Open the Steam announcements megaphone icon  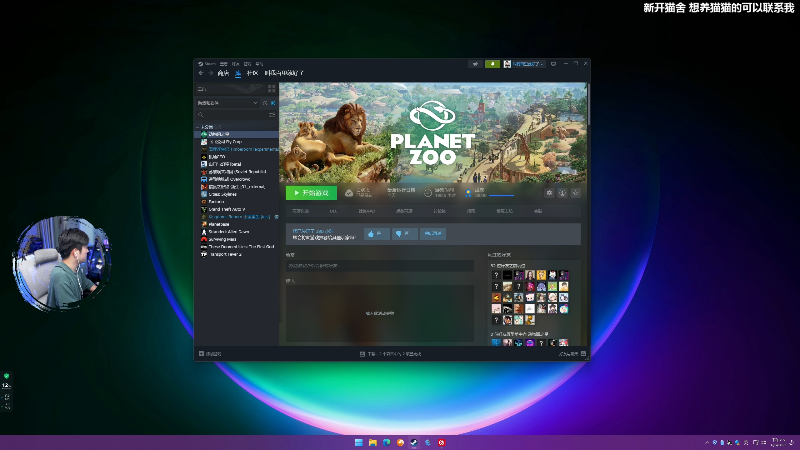(476, 64)
